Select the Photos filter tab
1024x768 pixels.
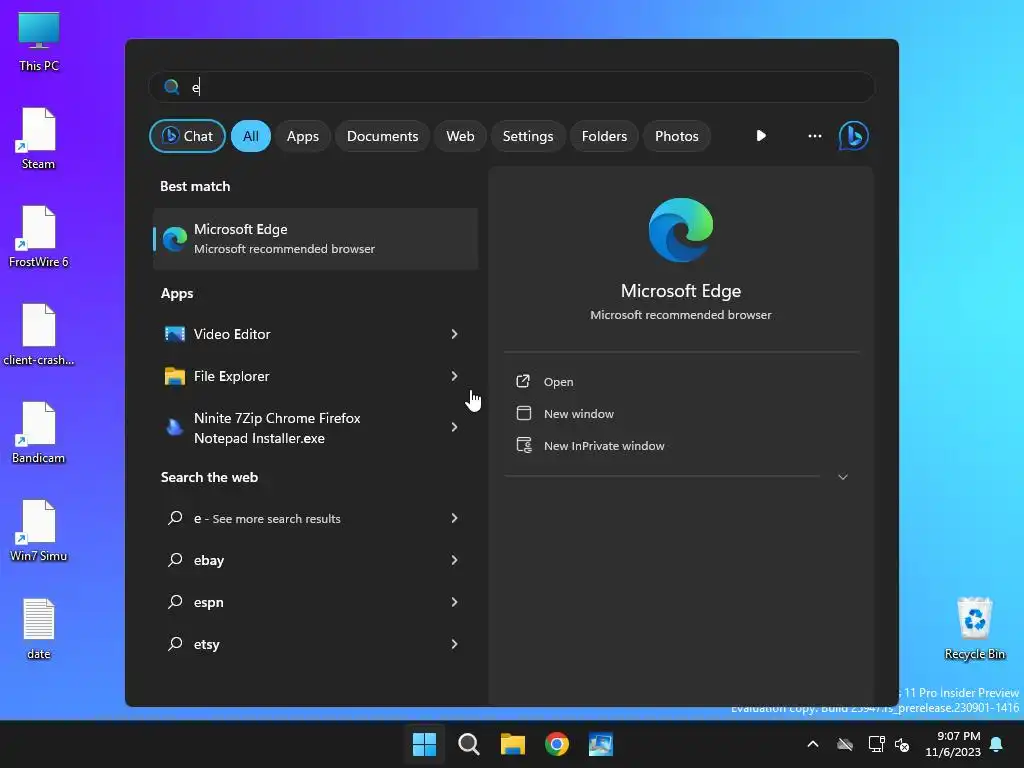(x=677, y=136)
